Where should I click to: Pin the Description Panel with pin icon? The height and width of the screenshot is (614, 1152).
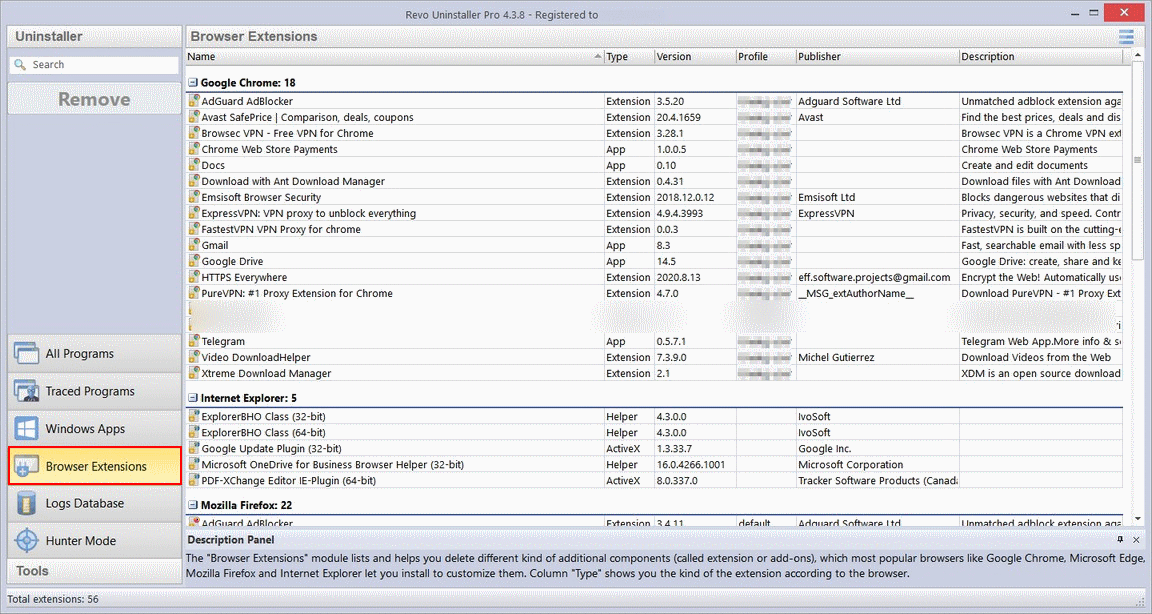1120,540
